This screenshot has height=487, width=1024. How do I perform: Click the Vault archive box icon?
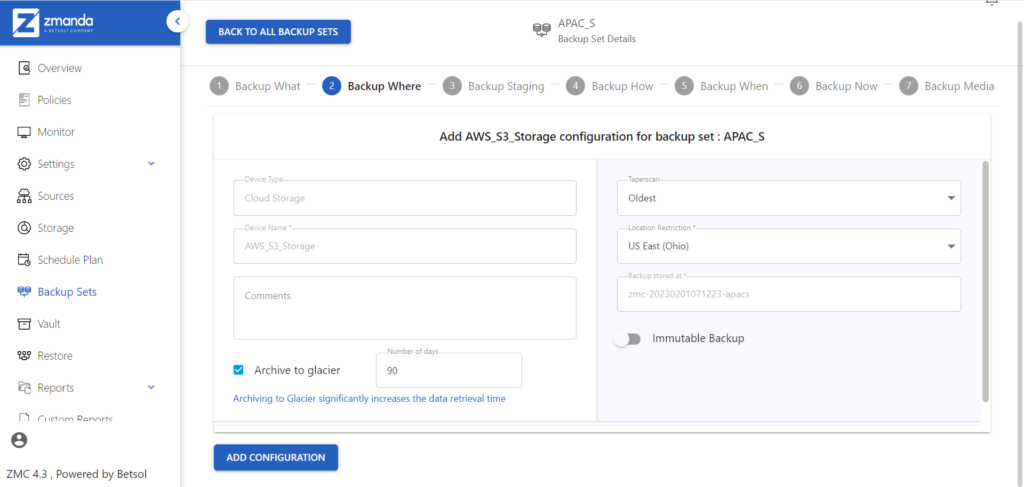(x=24, y=324)
